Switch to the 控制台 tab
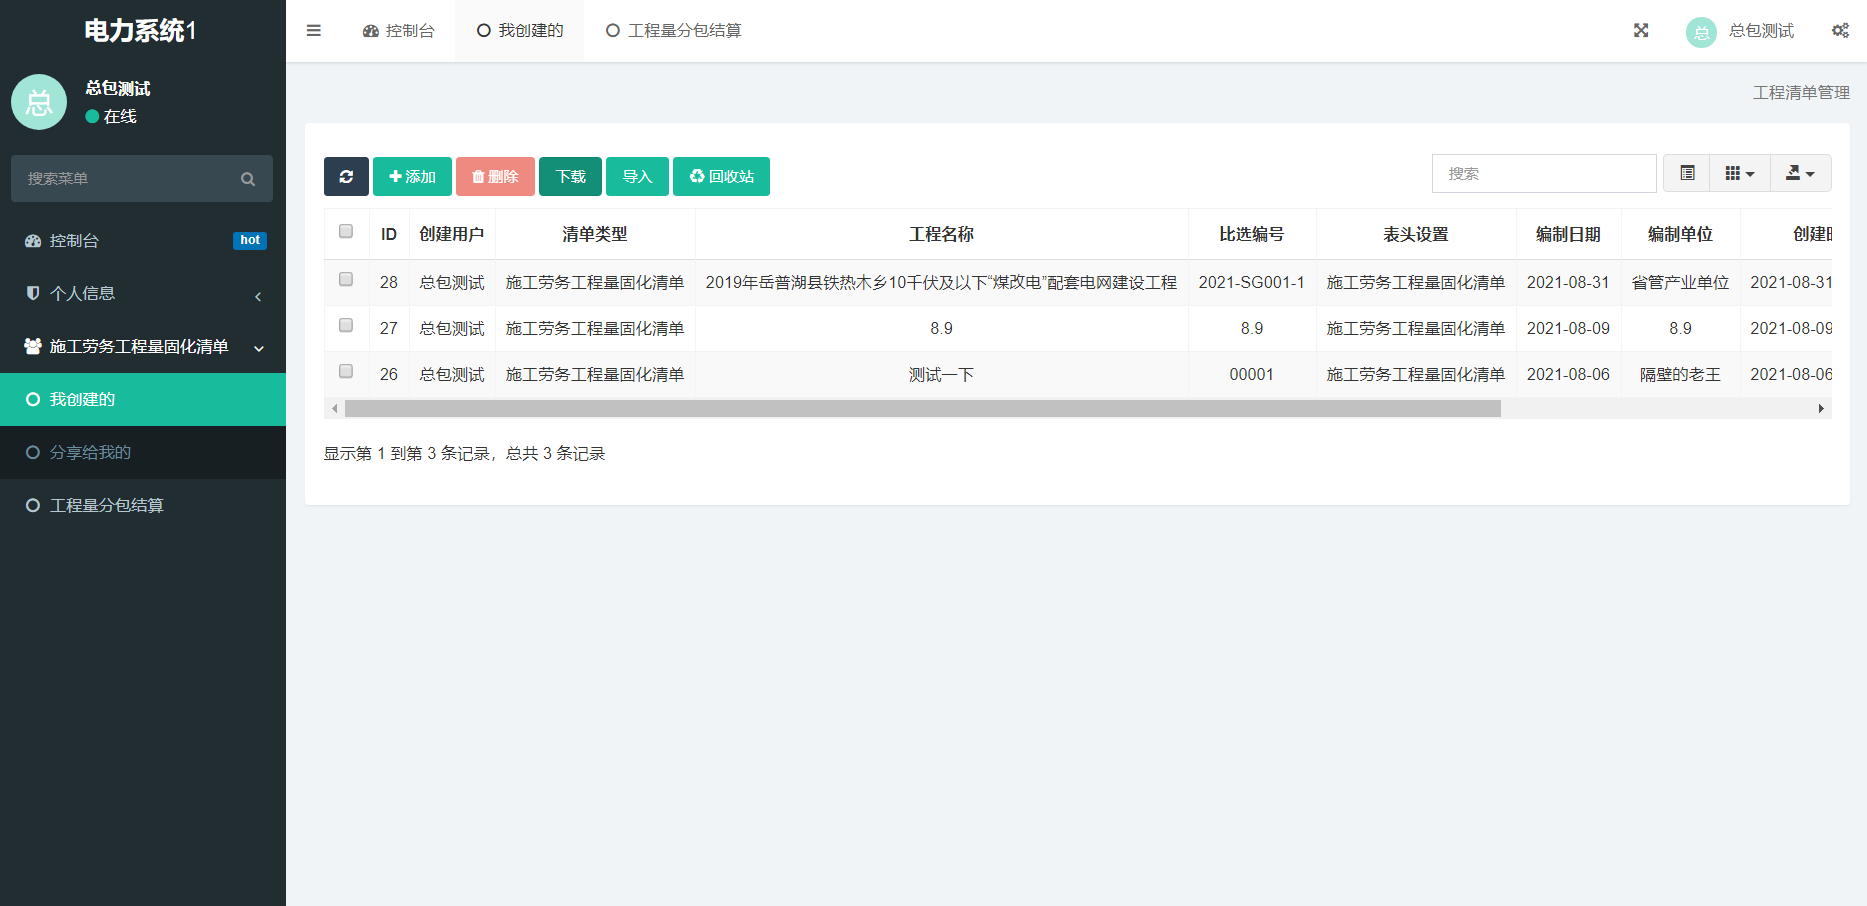 point(399,31)
